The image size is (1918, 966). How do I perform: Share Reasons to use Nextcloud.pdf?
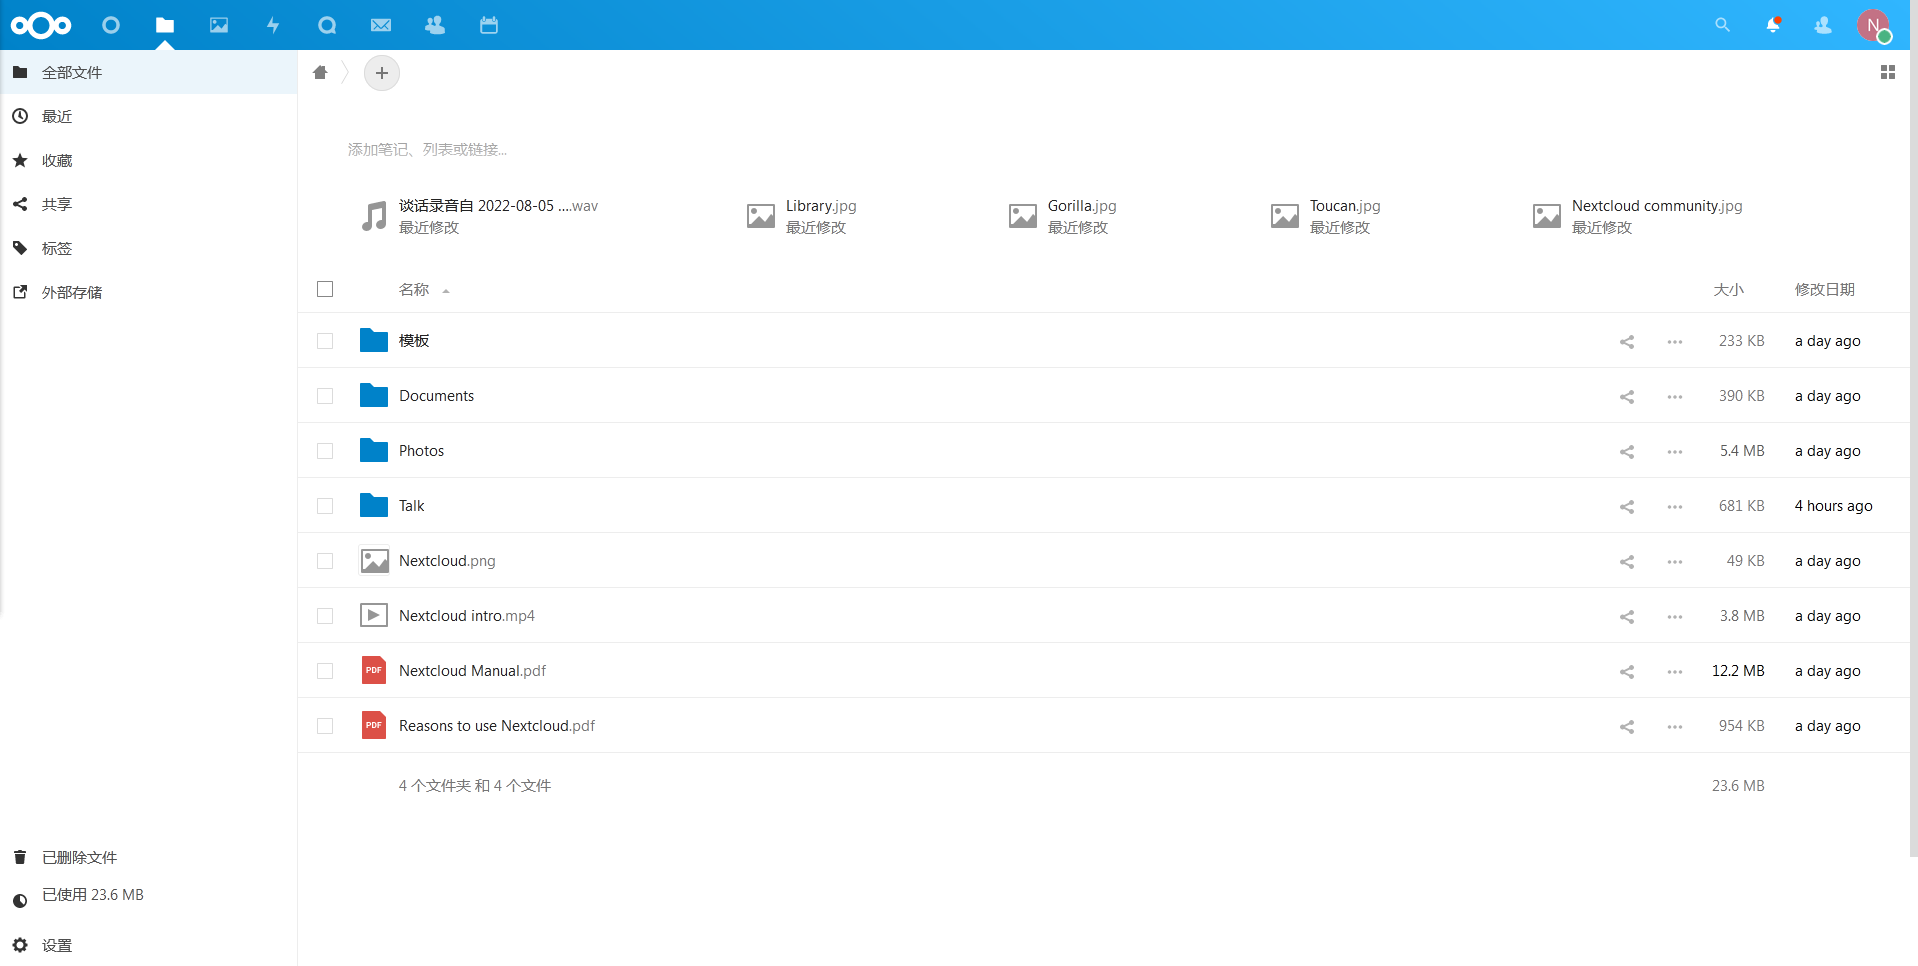[1627, 727]
